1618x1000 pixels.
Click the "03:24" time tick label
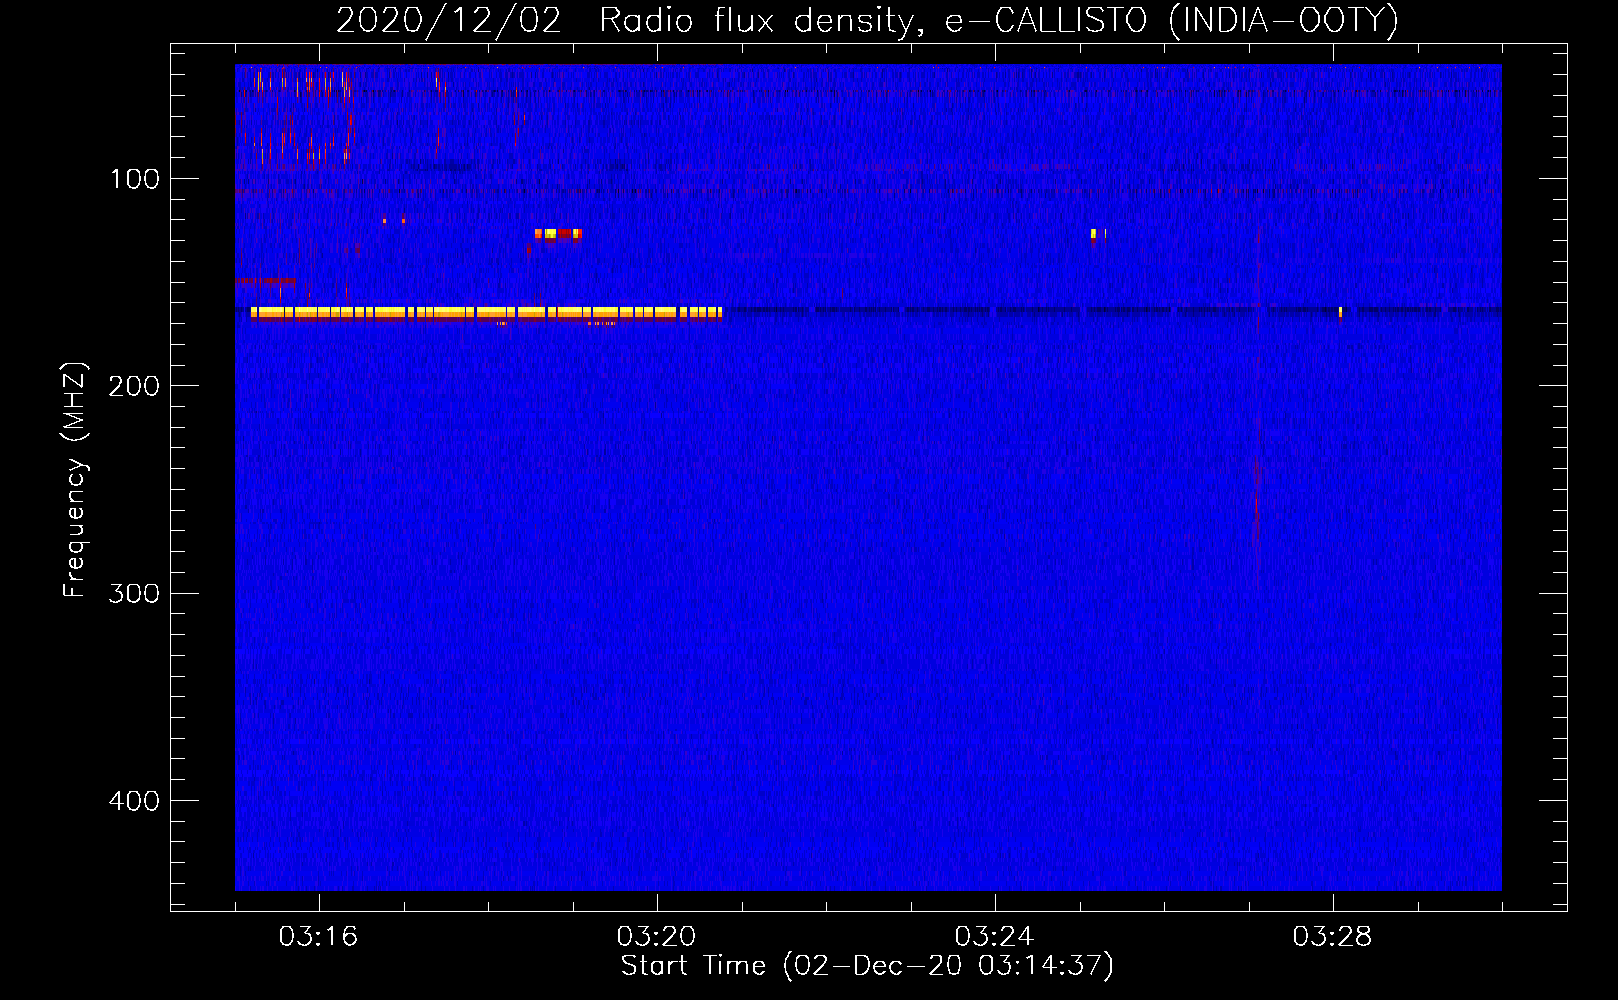[994, 937]
